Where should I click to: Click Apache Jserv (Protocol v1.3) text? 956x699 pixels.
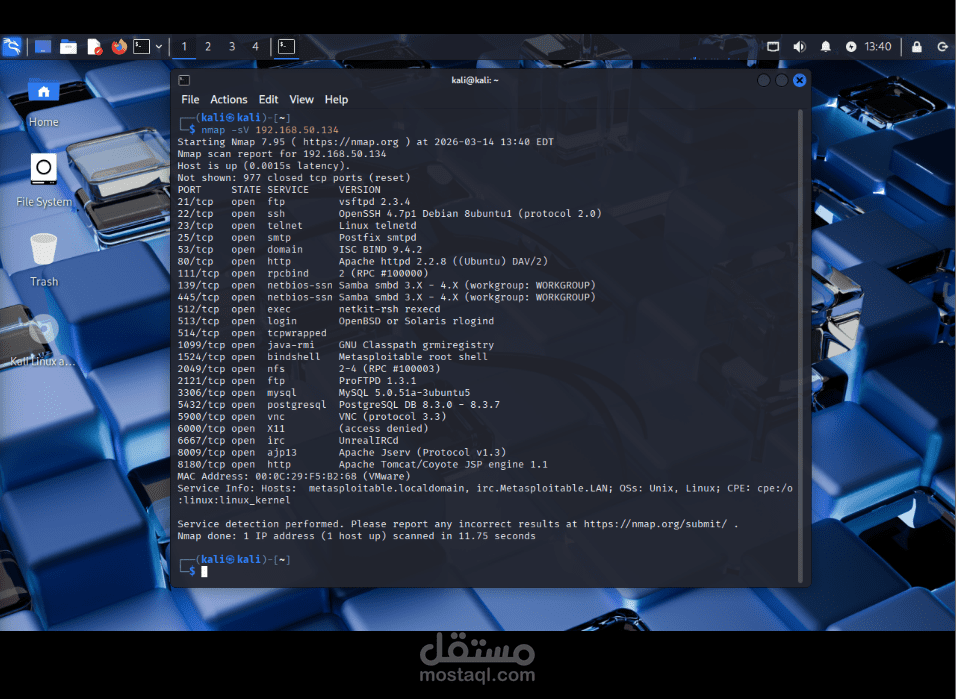pos(423,453)
